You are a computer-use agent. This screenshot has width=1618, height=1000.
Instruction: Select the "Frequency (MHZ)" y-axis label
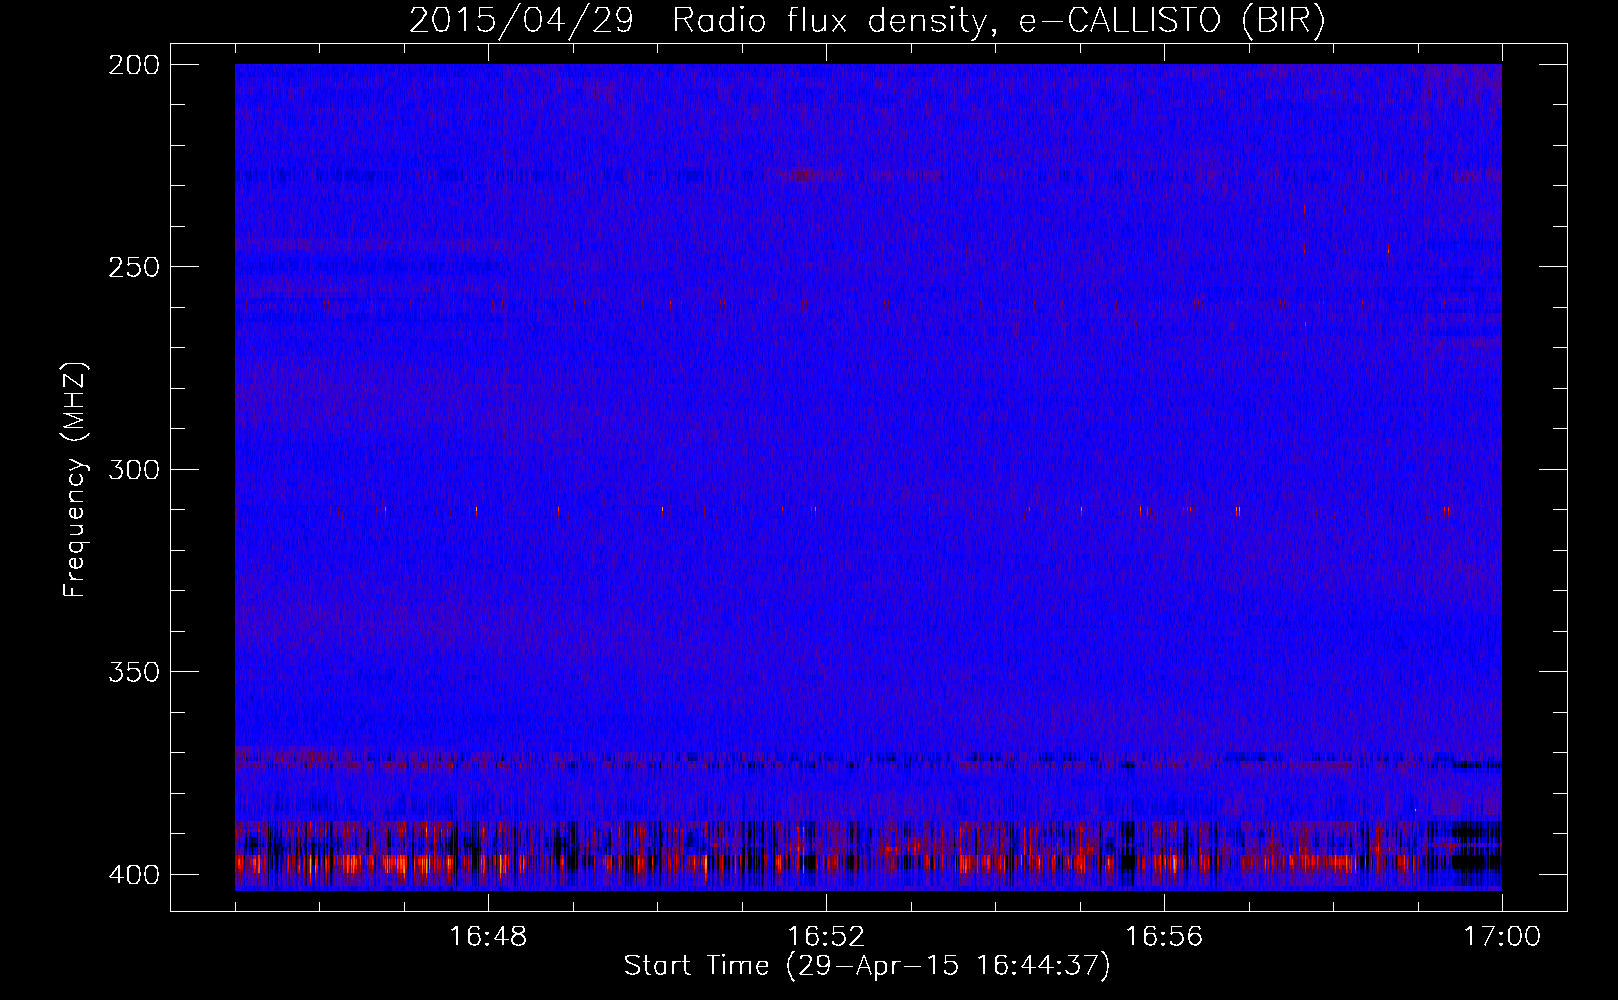pyautogui.click(x=76, y=480)
